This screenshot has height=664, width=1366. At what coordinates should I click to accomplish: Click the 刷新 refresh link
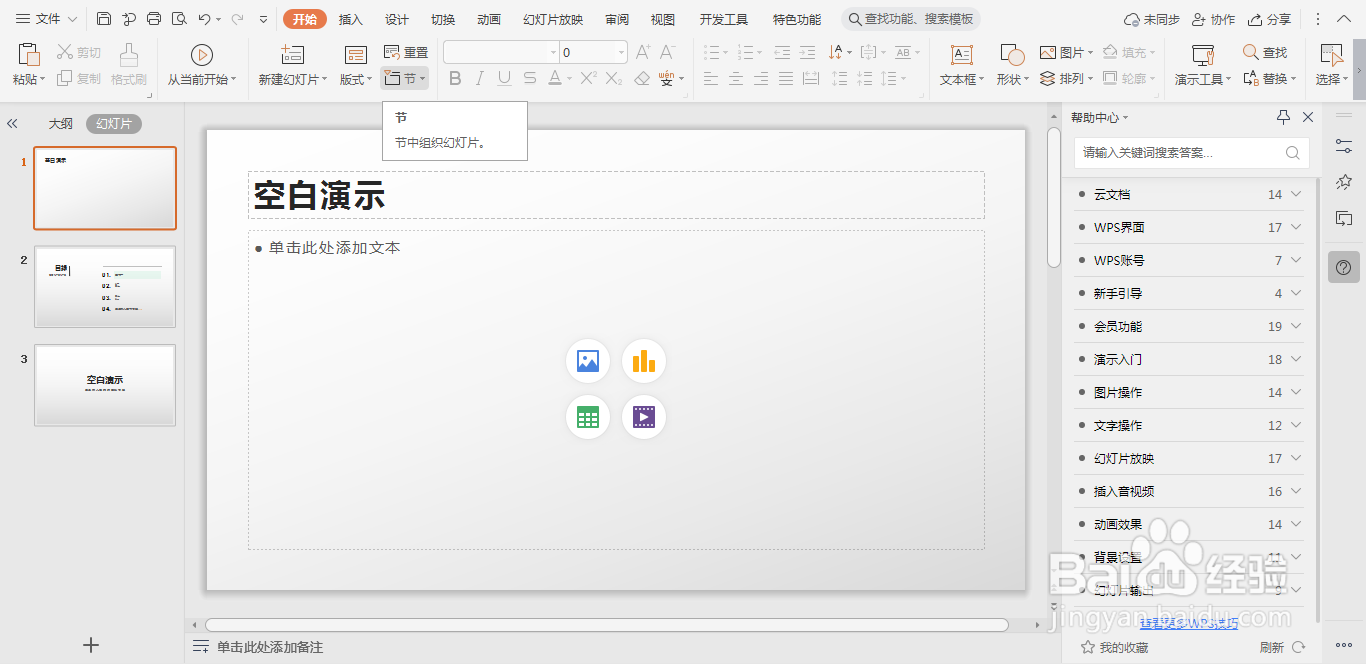point(1283,648)
